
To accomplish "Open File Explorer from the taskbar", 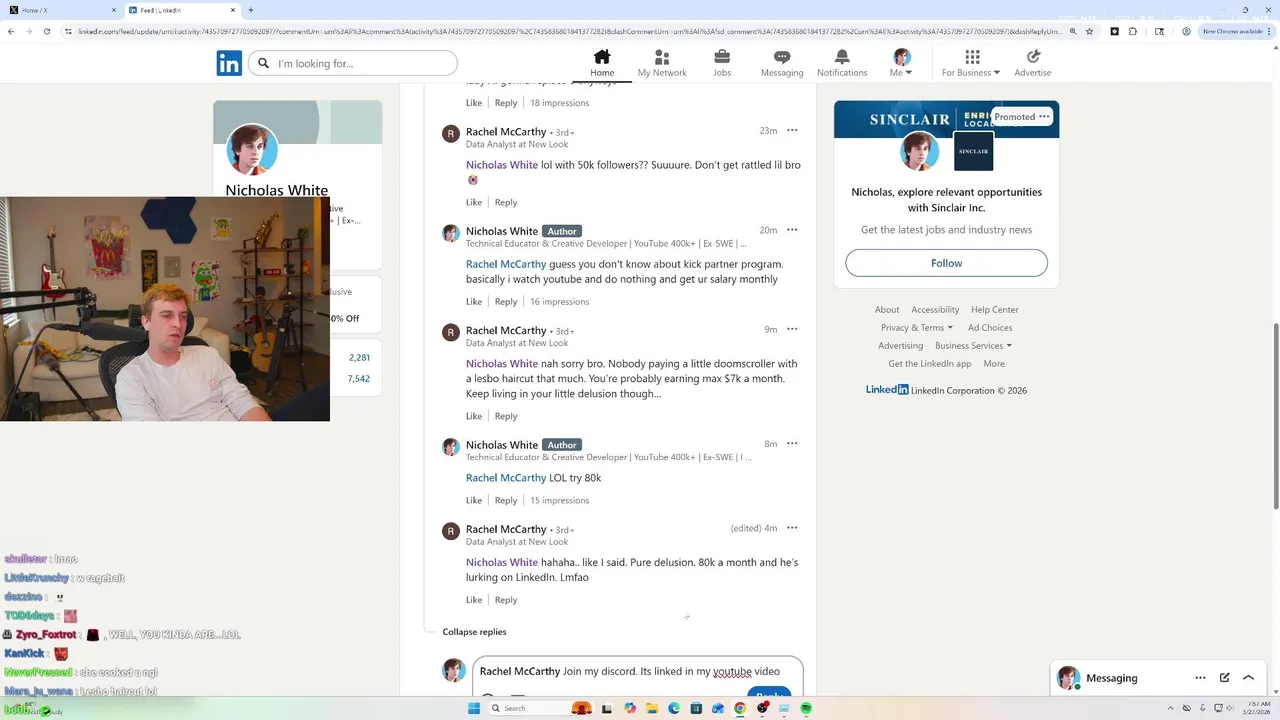I will click(652, 708).
